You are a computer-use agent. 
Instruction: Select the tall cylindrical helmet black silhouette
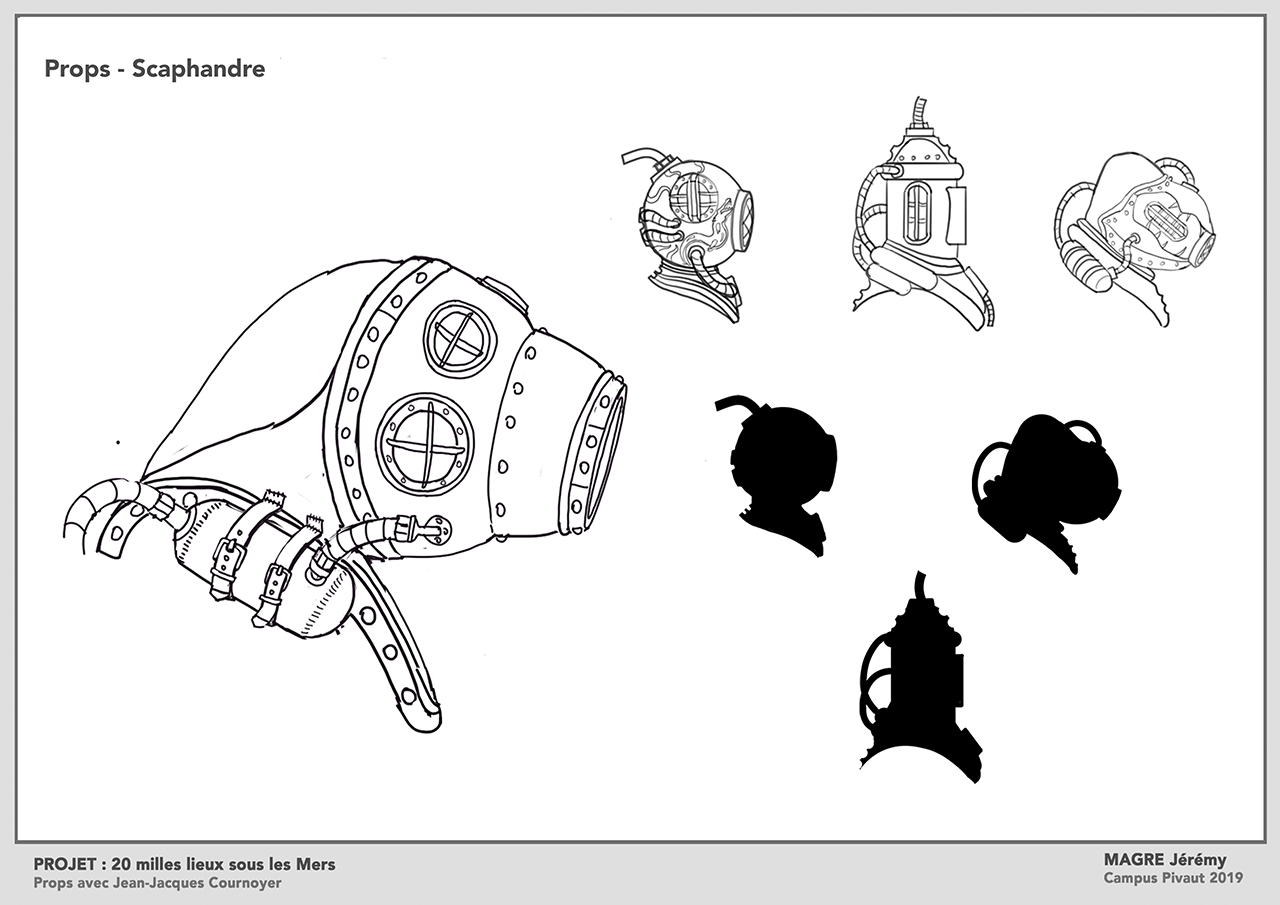922,677
